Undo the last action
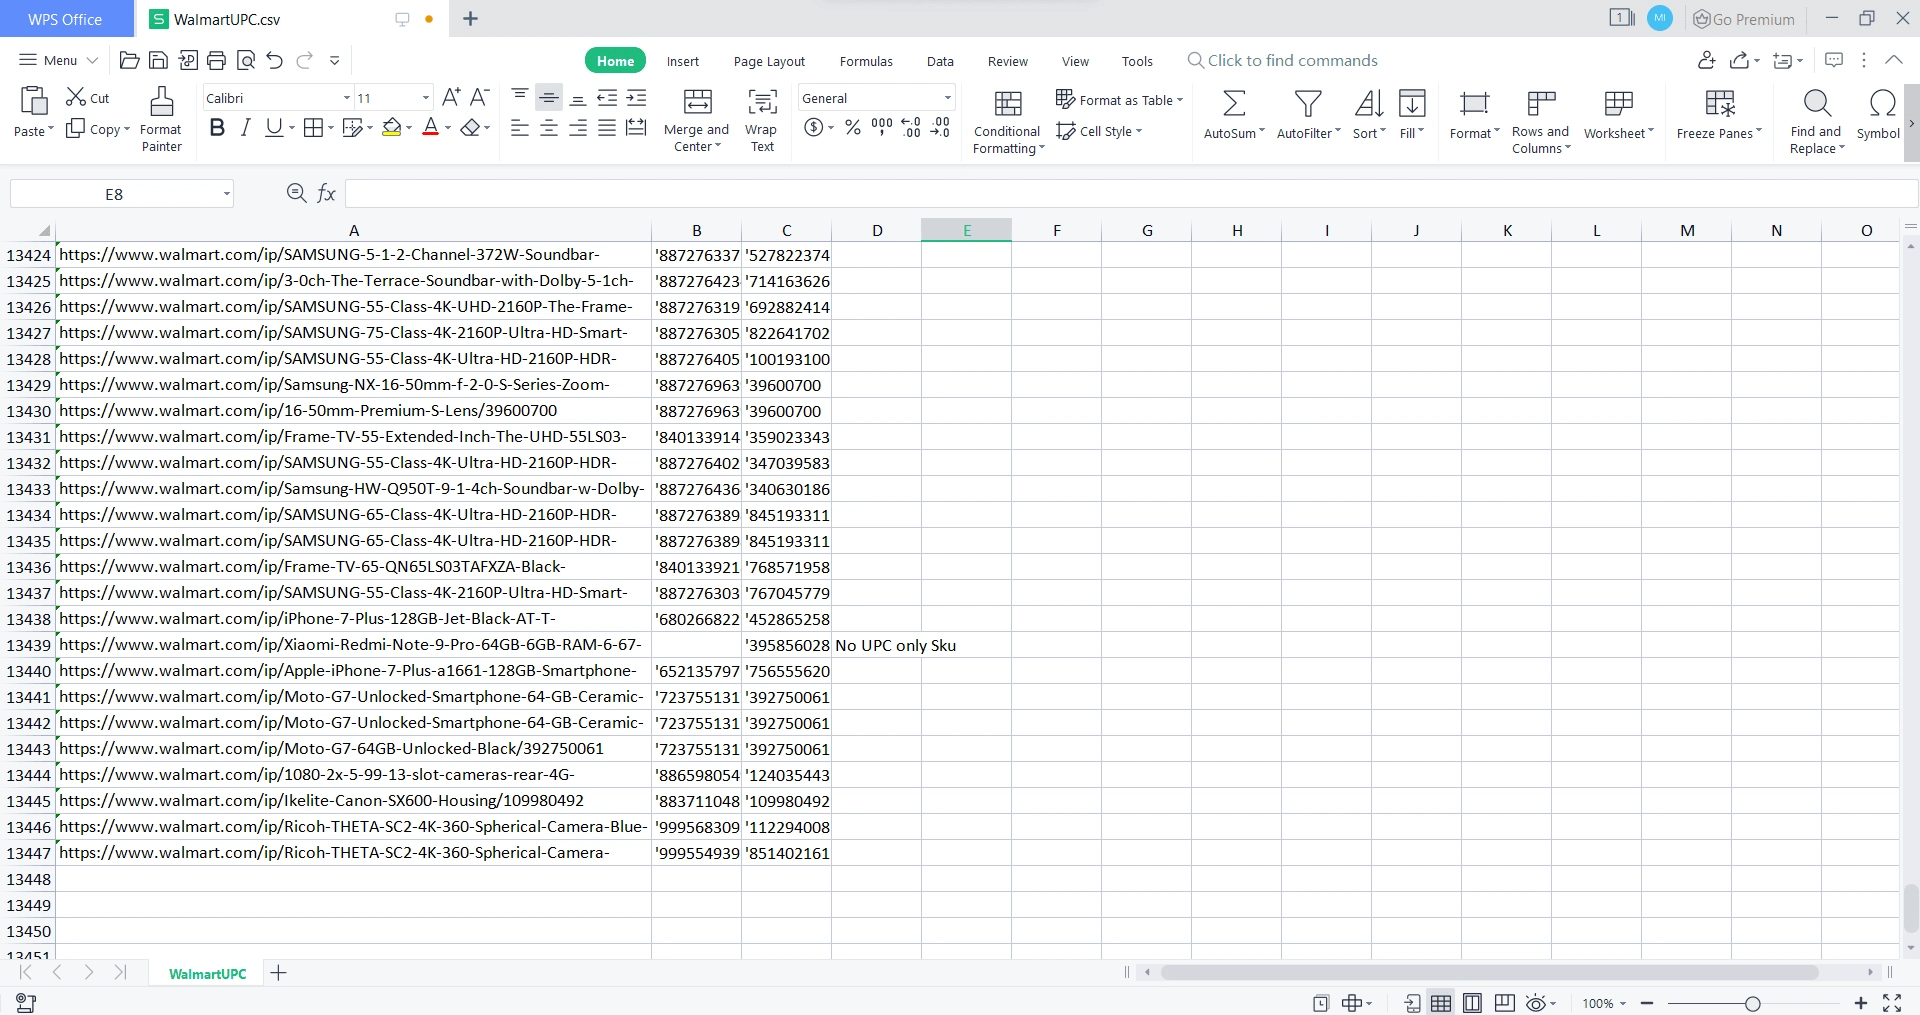1920x1015 pixels. 275,61
